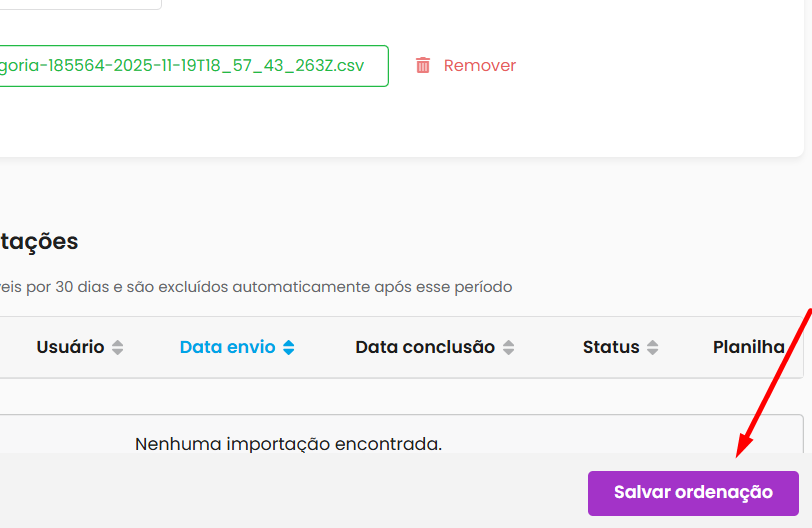Click the bold section heading ending in "tações"

pos(39,241)
